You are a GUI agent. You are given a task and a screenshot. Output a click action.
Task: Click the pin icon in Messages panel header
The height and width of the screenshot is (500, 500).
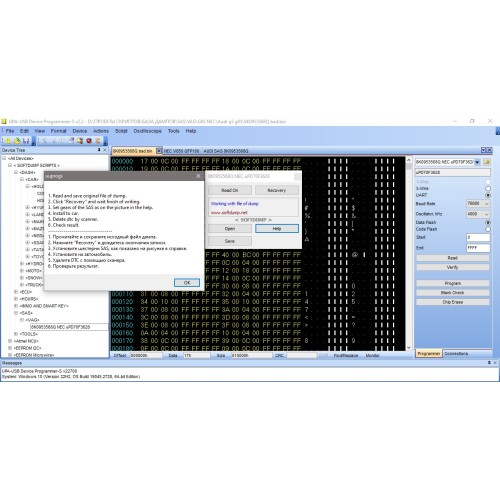click(489, 362)
